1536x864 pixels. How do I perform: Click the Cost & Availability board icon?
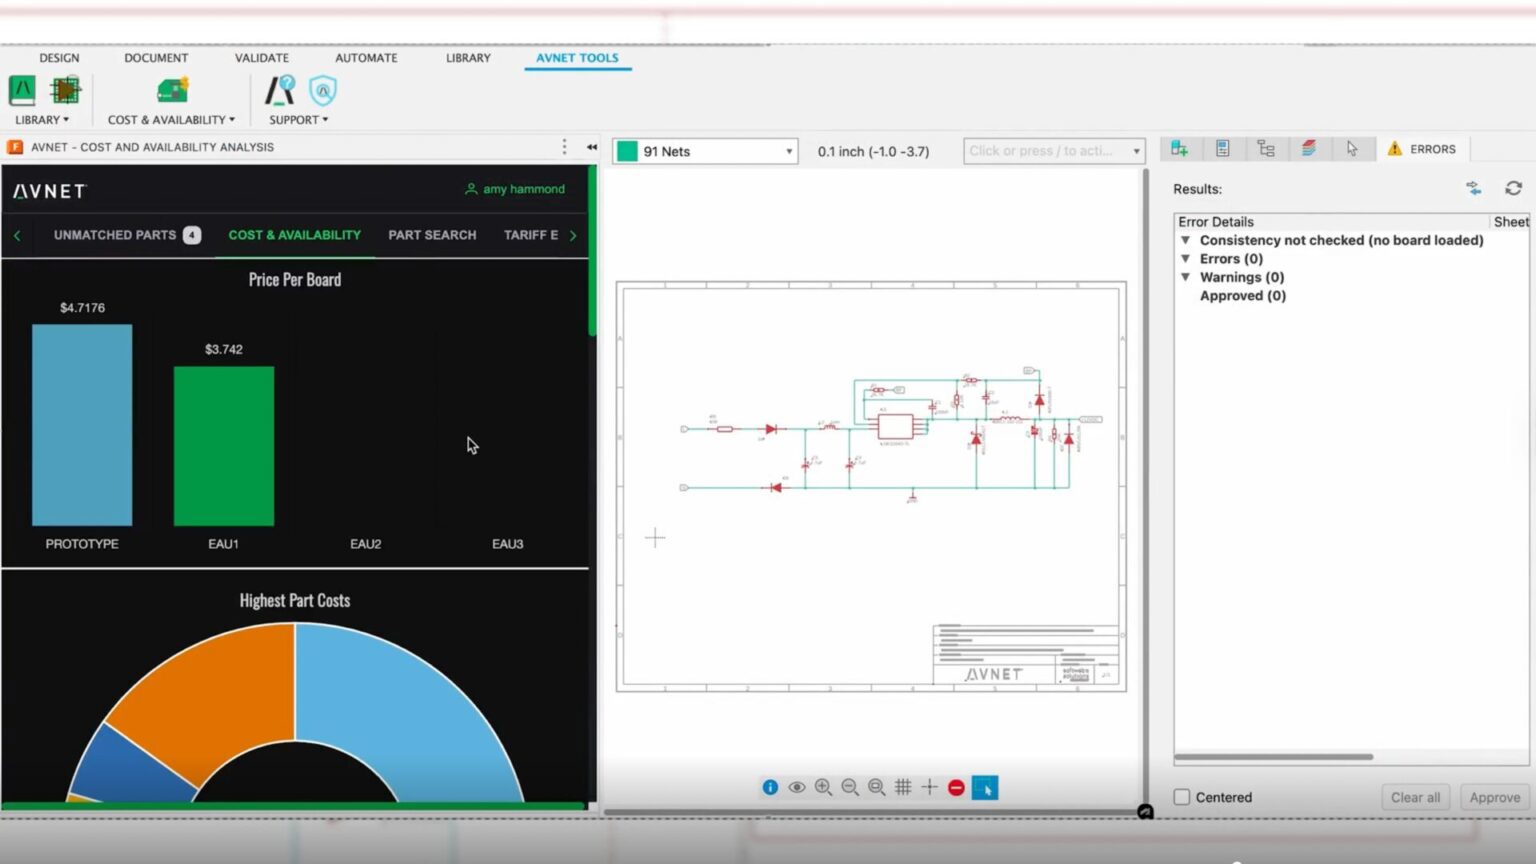click(172, 91)
